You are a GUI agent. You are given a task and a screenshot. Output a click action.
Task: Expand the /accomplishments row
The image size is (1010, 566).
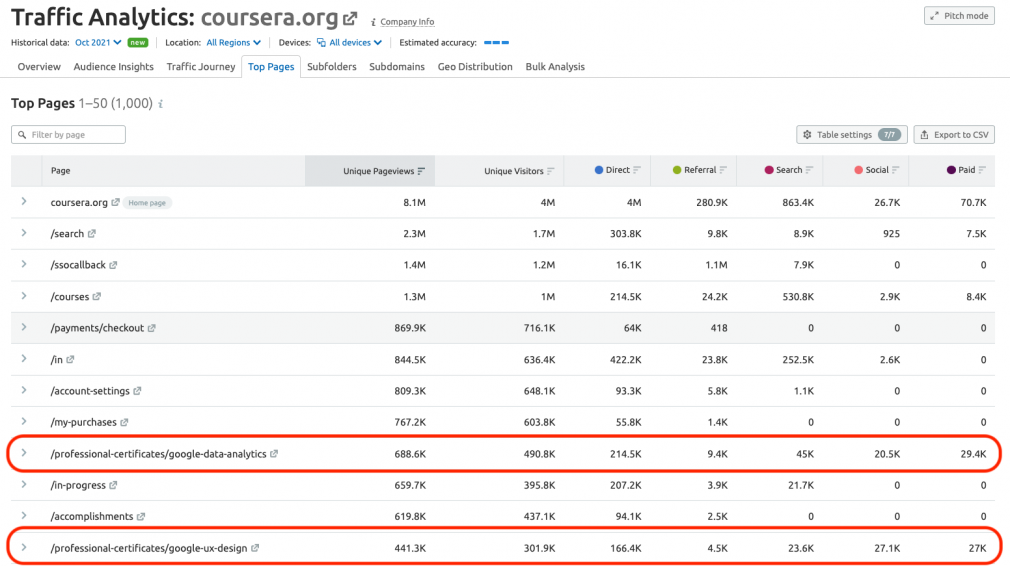(x=24, y=516)
